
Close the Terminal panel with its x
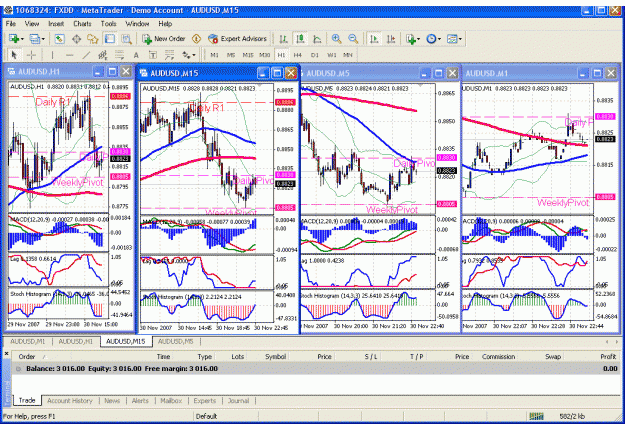[x=6, y=353]
